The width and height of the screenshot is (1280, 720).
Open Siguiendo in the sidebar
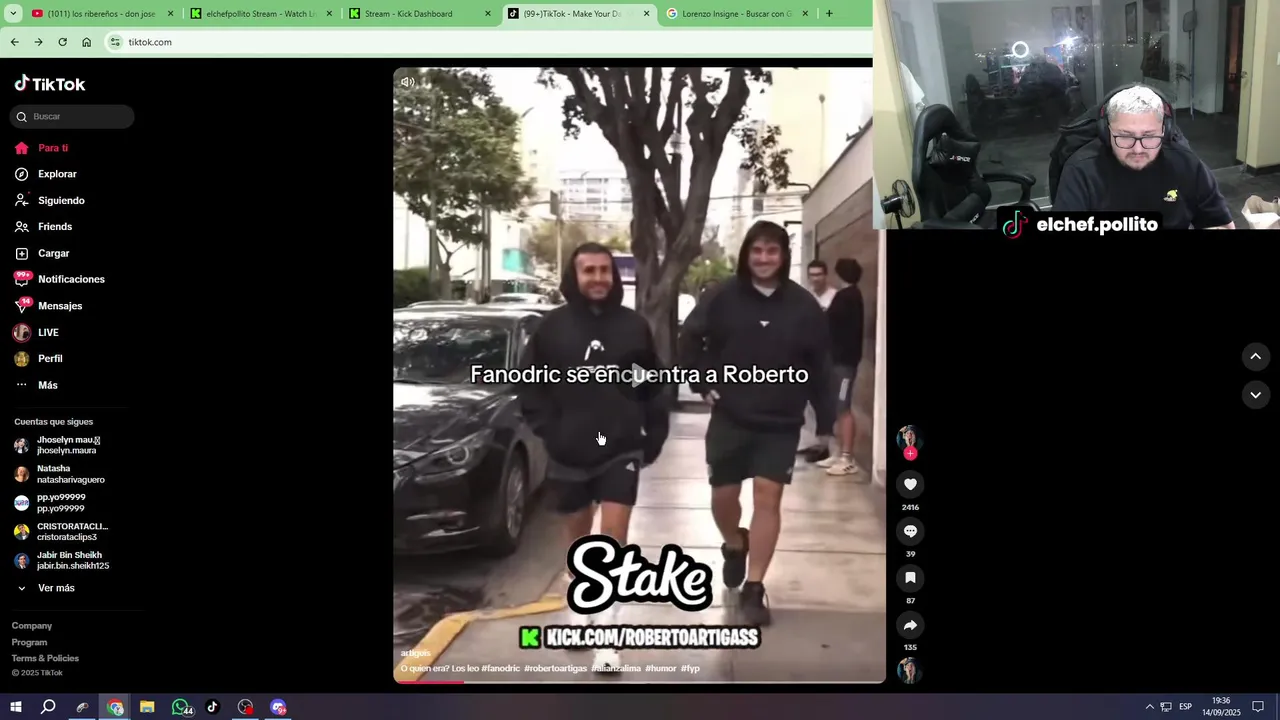click(x=50, y=201)
